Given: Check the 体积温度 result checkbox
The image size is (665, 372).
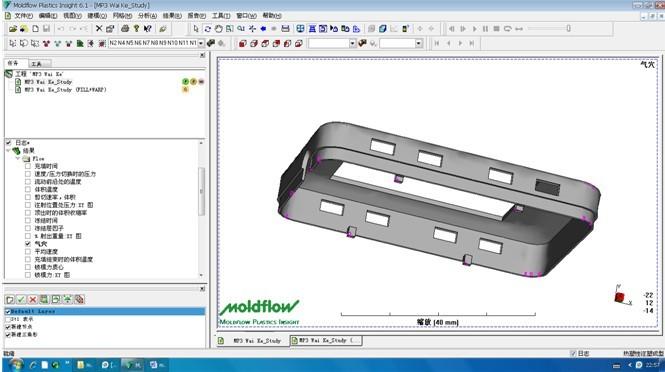Looking at the screenshot, I should click(28, 190).
